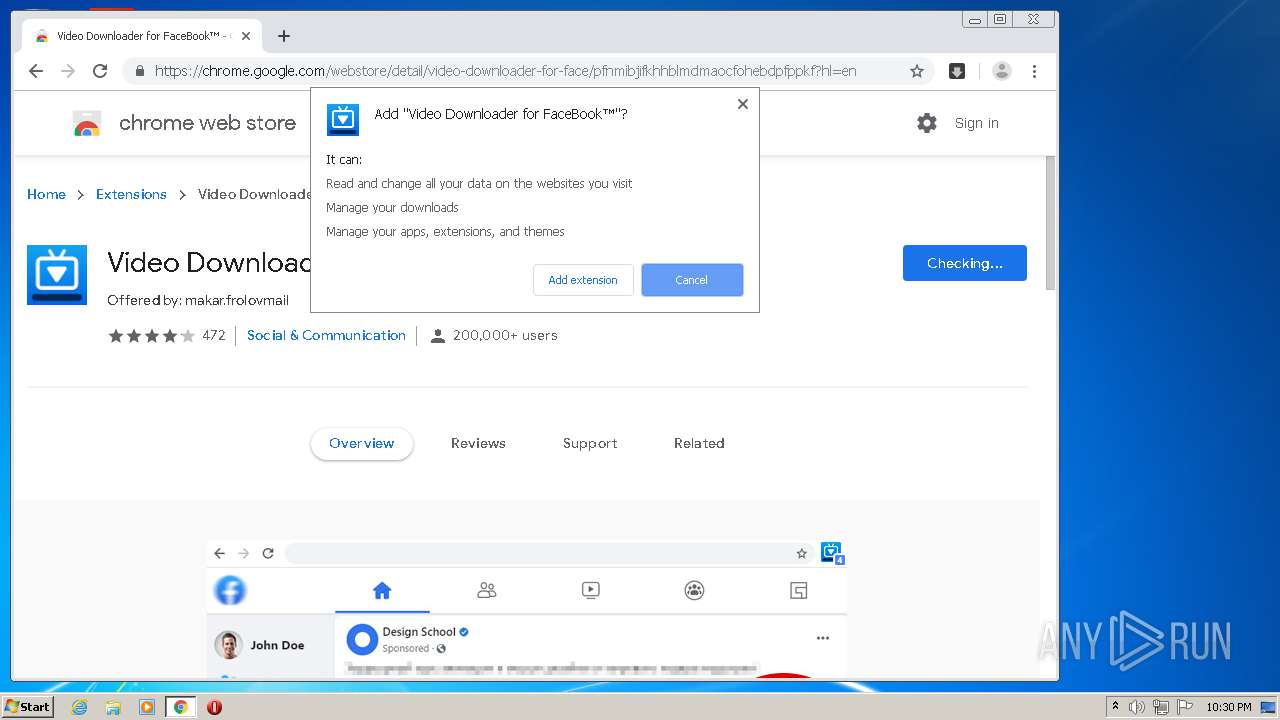
Task: Open the download extension icon in the toolbar
Action: click(x=957, y=71)
